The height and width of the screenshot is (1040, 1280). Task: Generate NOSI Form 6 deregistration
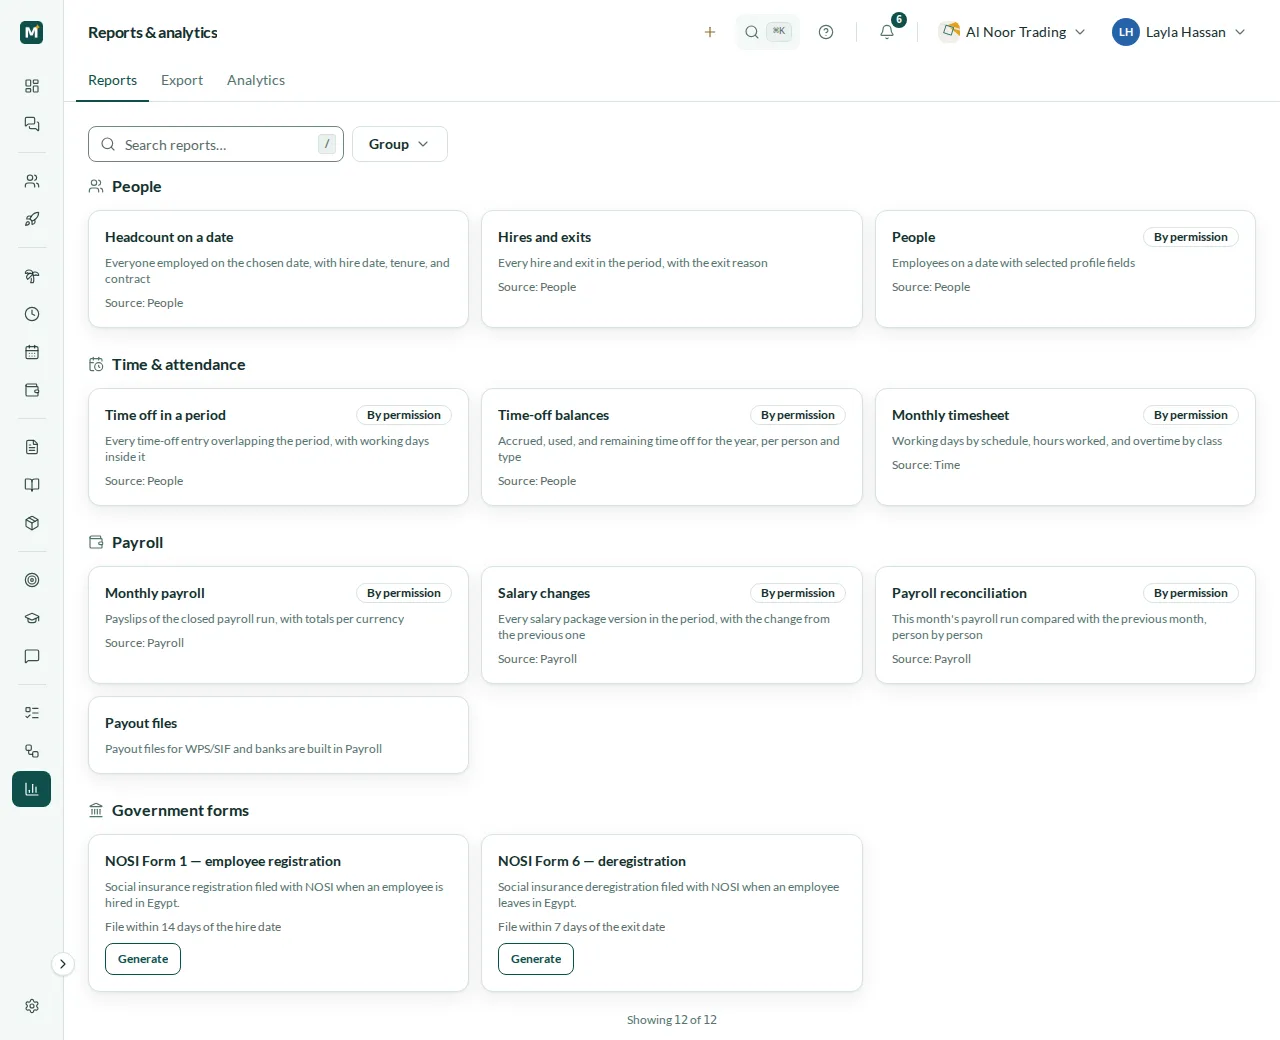536,959
